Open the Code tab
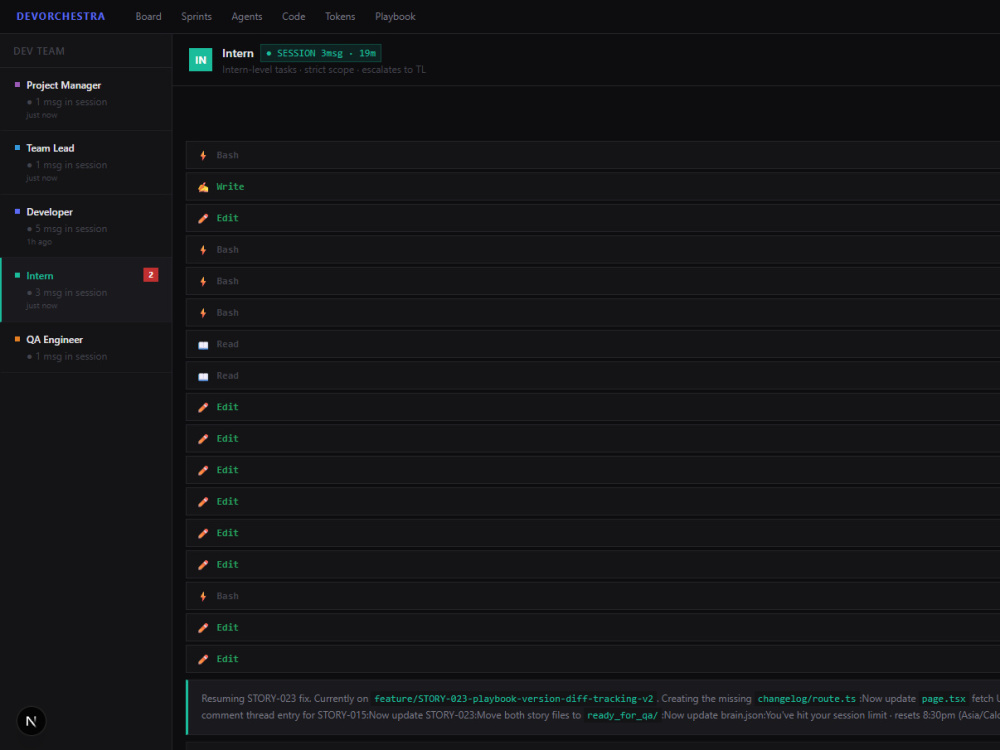1000x750 pixels. pyautogui.click(x=293, y=17)
